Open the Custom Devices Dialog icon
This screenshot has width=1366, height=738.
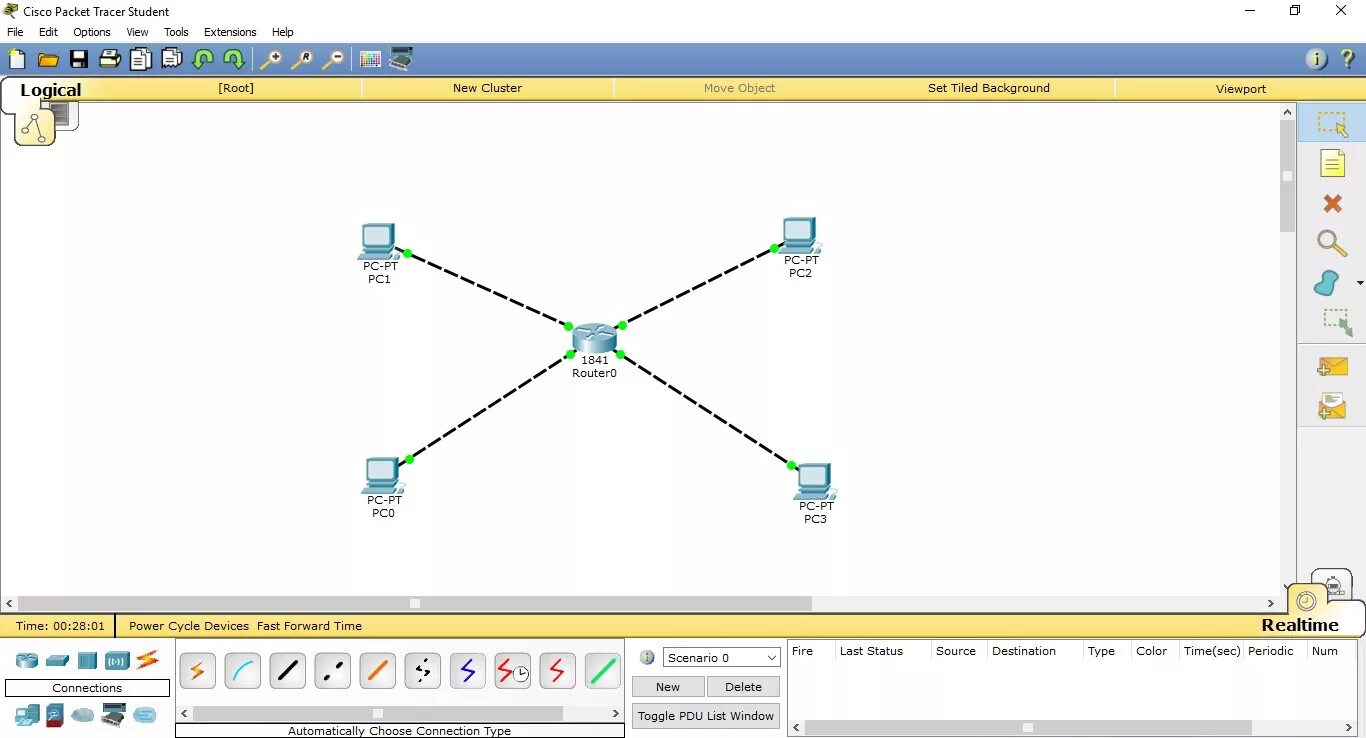click(x=401, y=59)
